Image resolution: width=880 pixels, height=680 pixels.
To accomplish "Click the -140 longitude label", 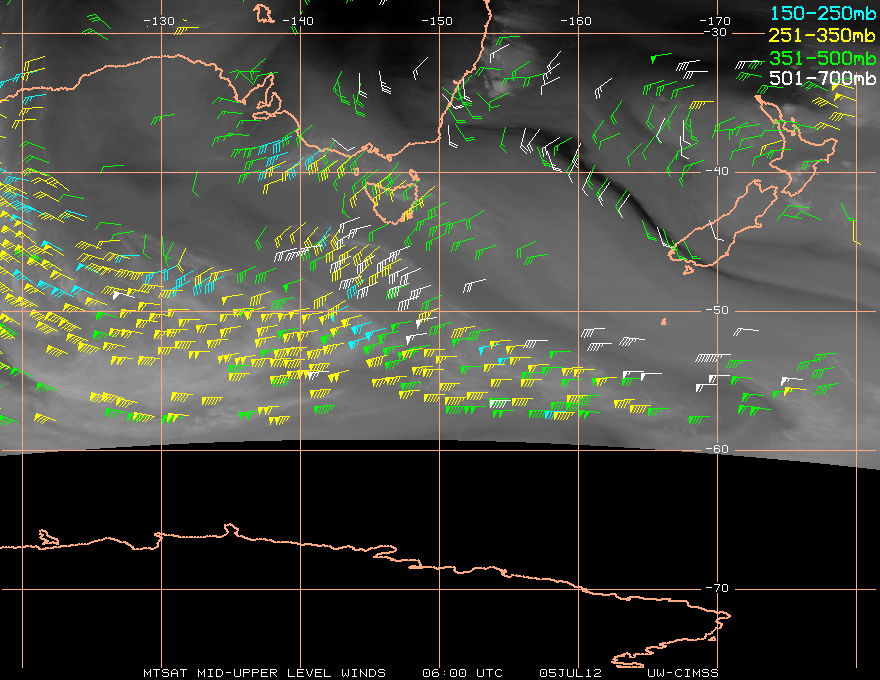I will pyautogui.click(x=298, y=21).
